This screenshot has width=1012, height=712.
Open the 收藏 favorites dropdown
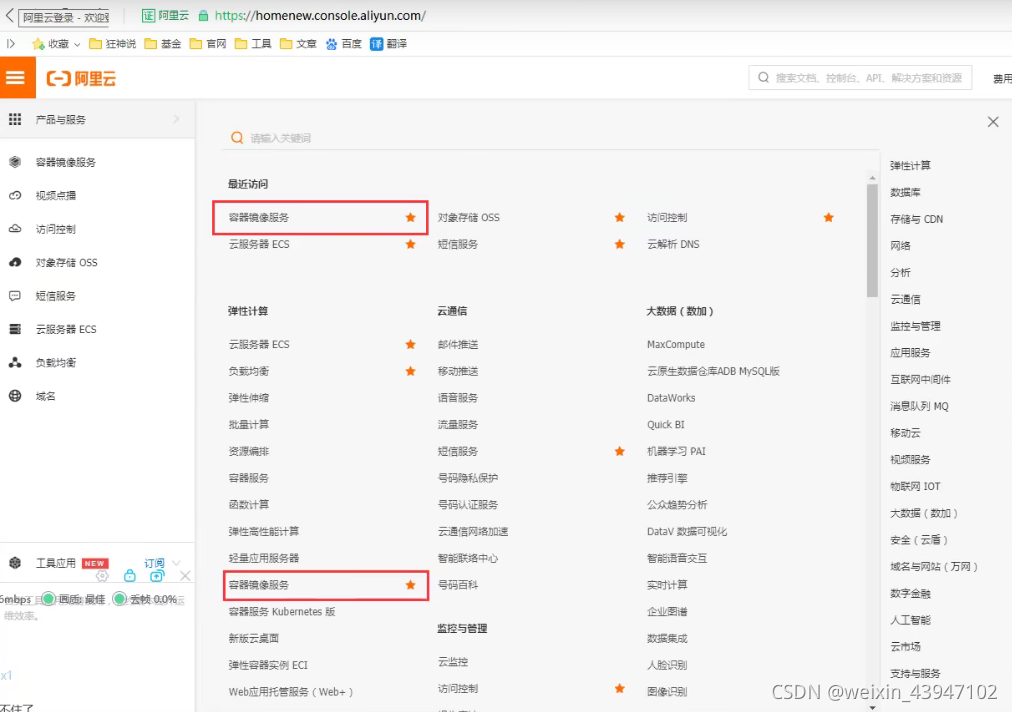point(57,44)
